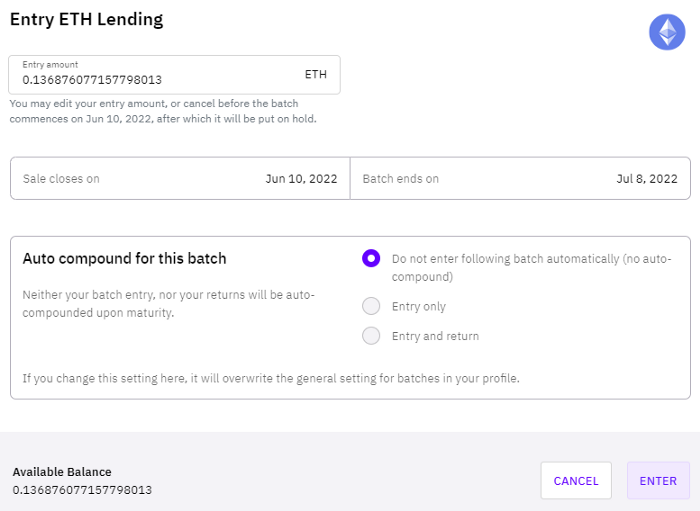Click the Jul 8, 2022 batch end date
700x511 pixels.
coord(647,179)
